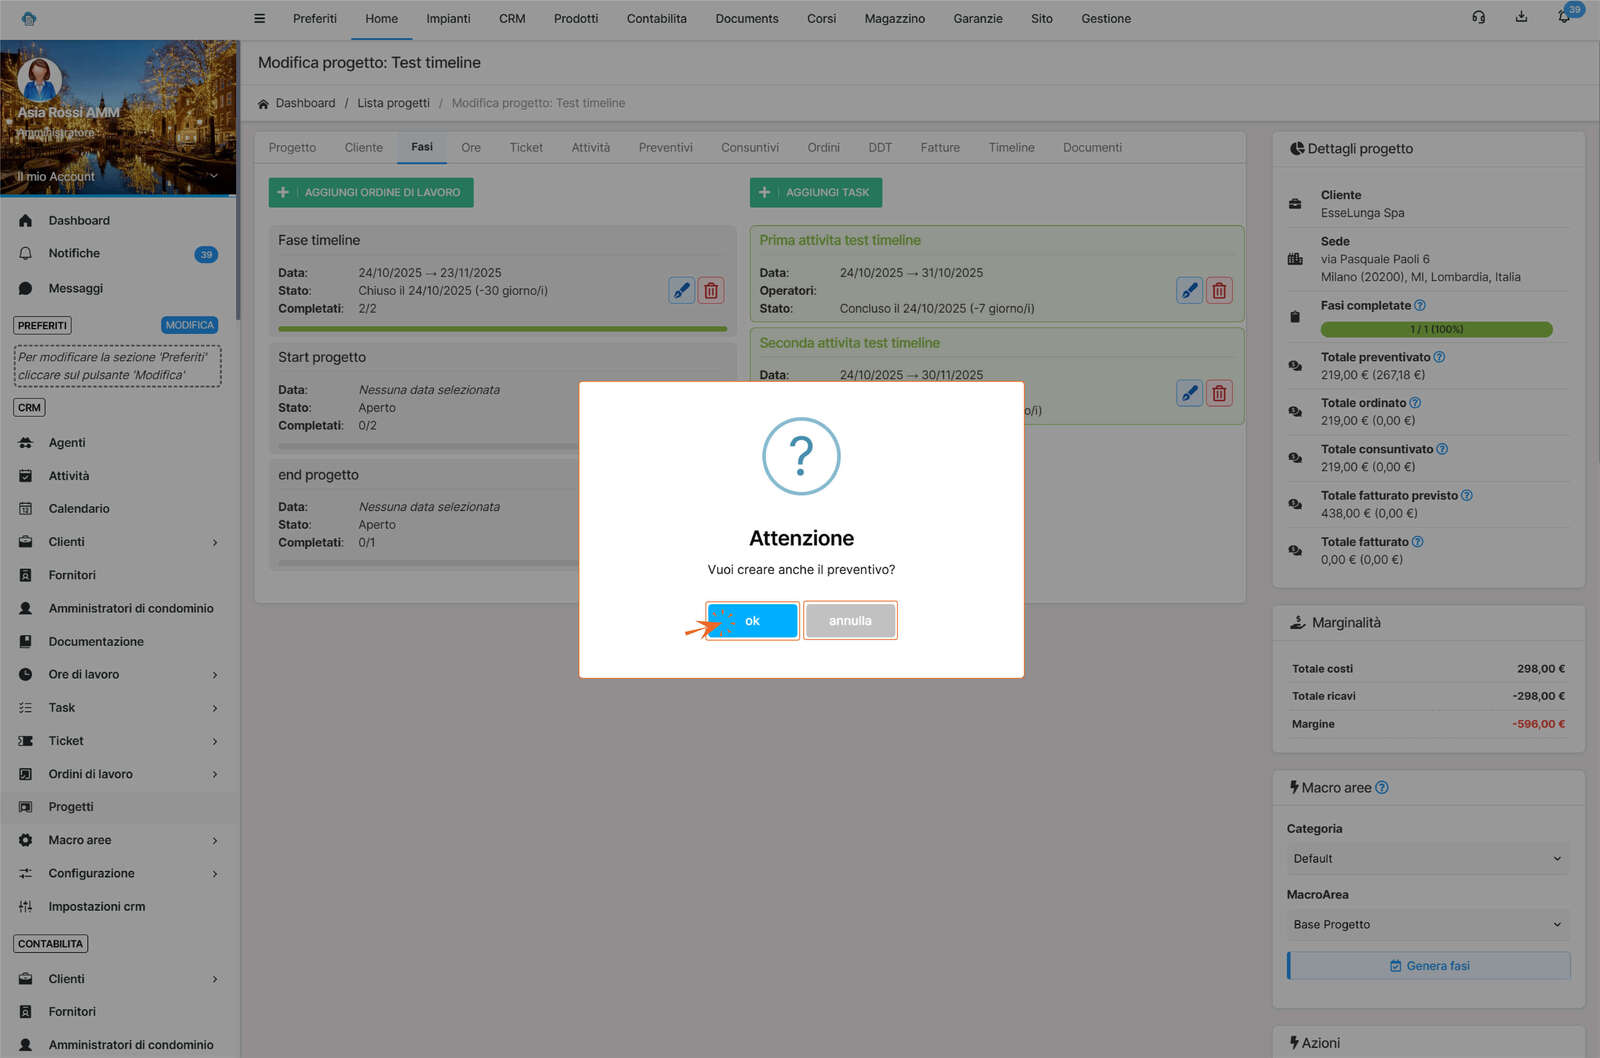The image size is (1600, 1058).
Task: Delete the Fase timeline phase
Action: pyautogui.click(x=711, y=291)
